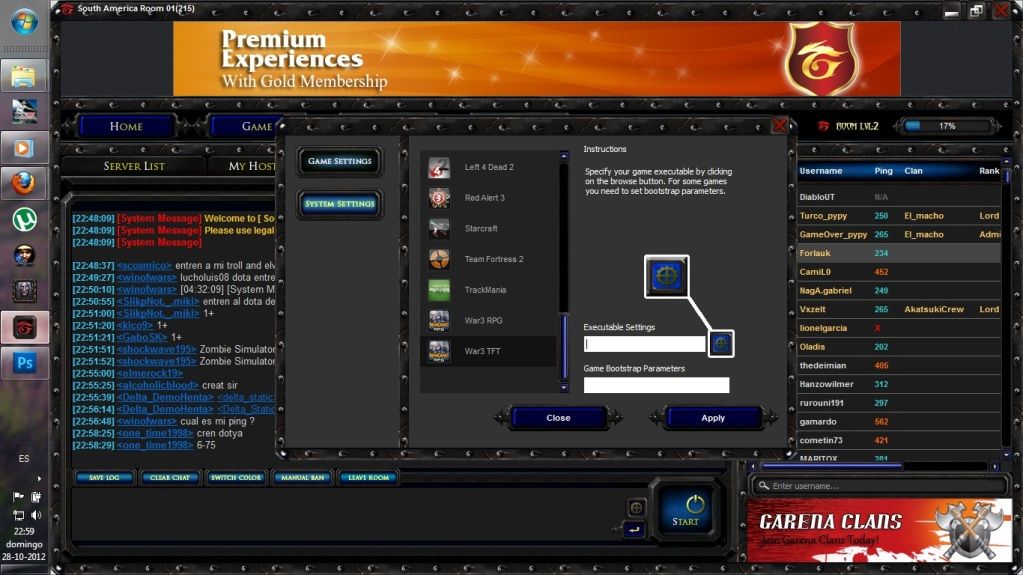Open uTorrent from taskbar

point(24,220)
